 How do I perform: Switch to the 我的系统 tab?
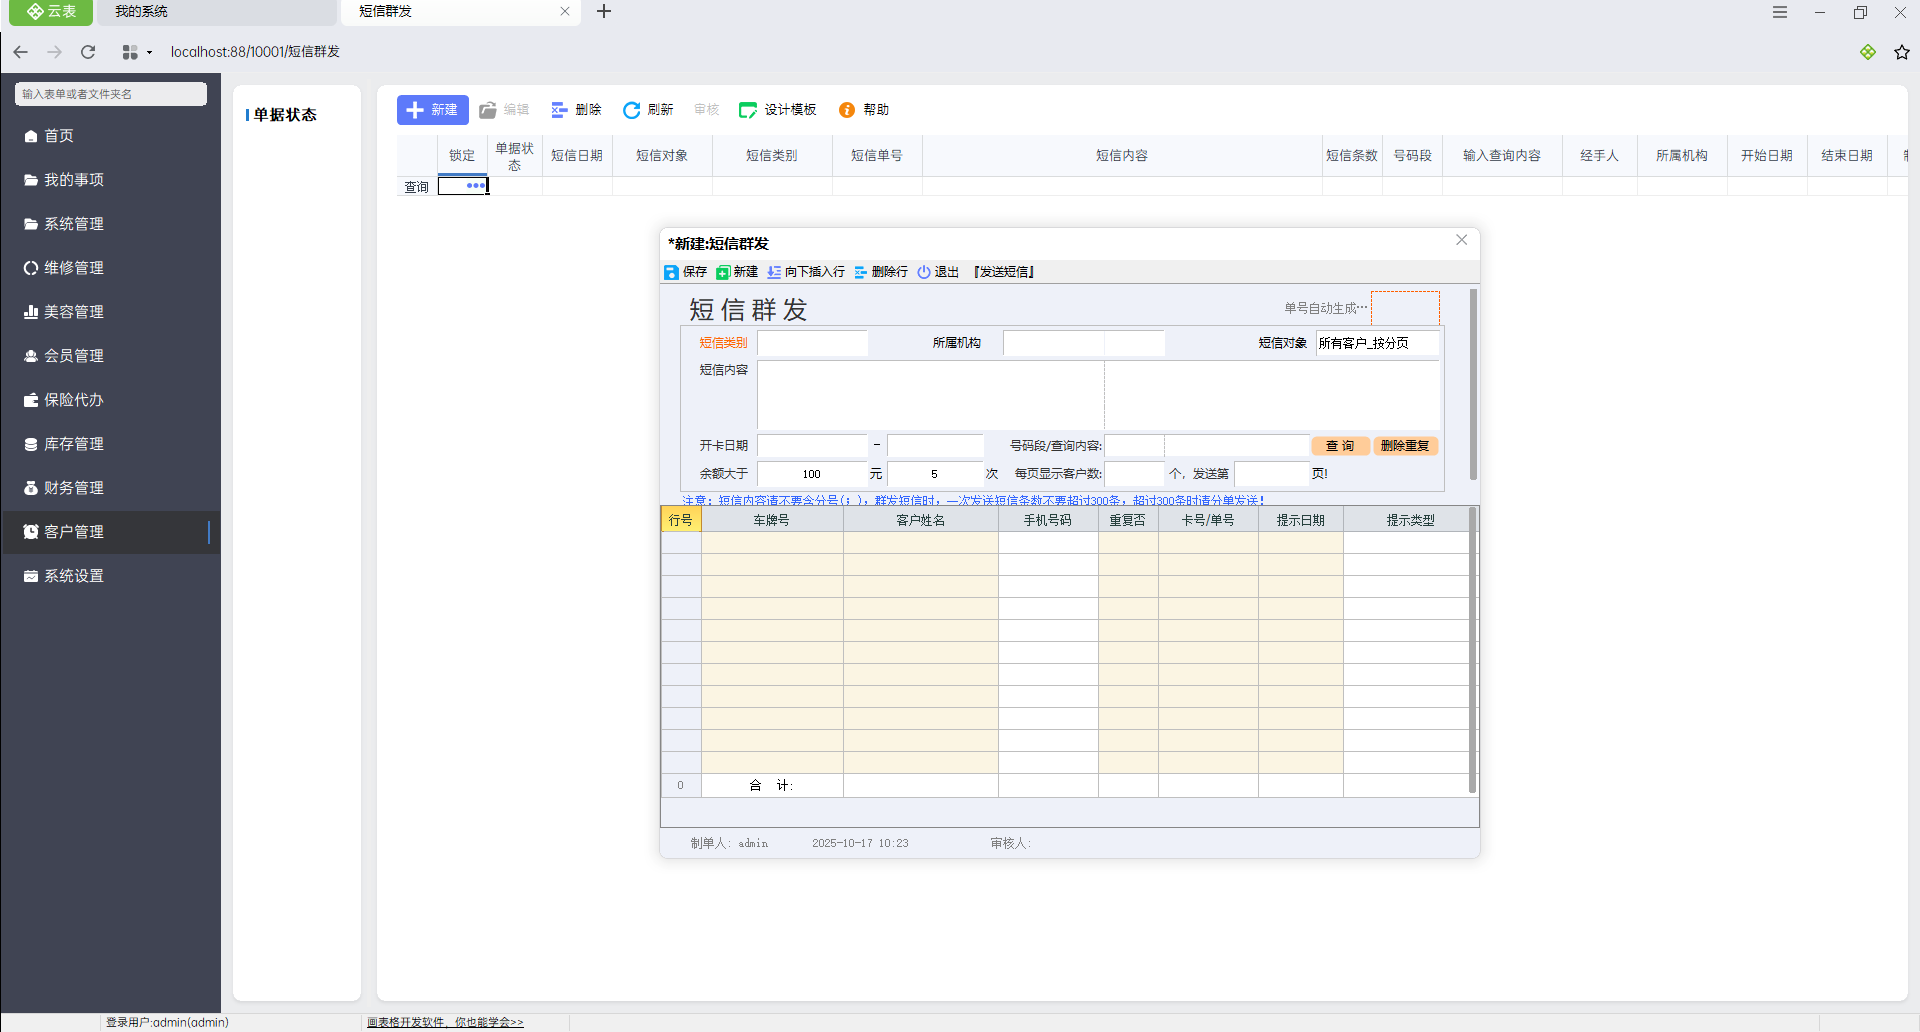pyautogui.click(x=141, y=12)
